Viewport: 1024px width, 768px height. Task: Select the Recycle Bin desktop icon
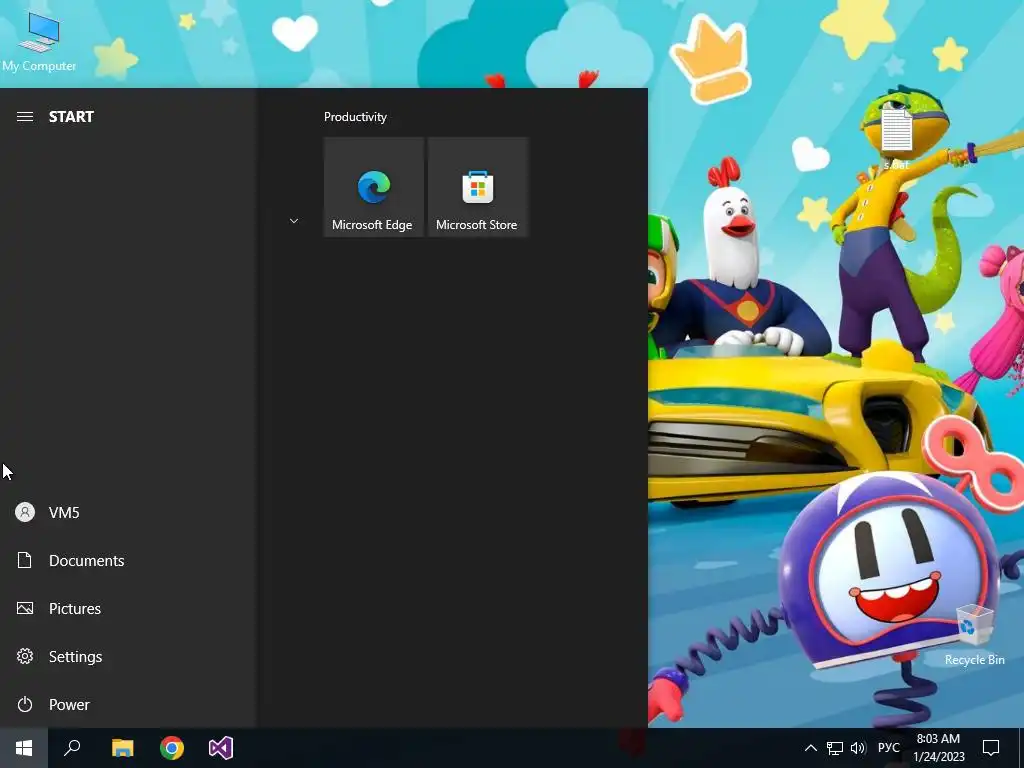[x=975, y=635]
